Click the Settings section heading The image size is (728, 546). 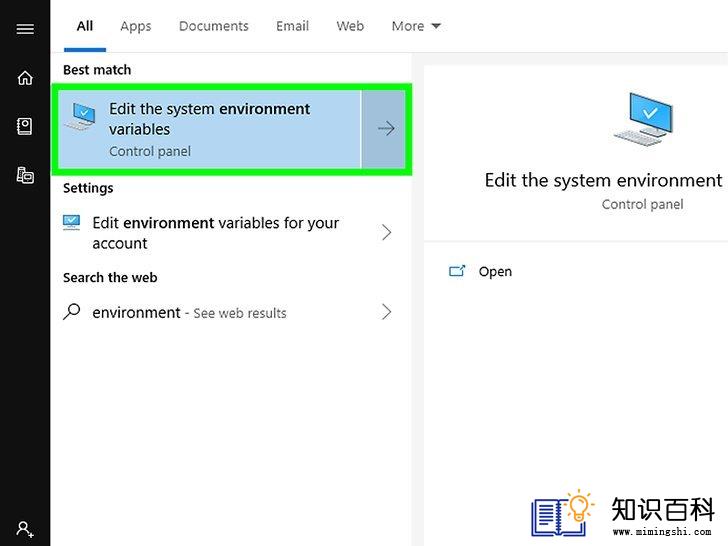click(x=88, y=188)
